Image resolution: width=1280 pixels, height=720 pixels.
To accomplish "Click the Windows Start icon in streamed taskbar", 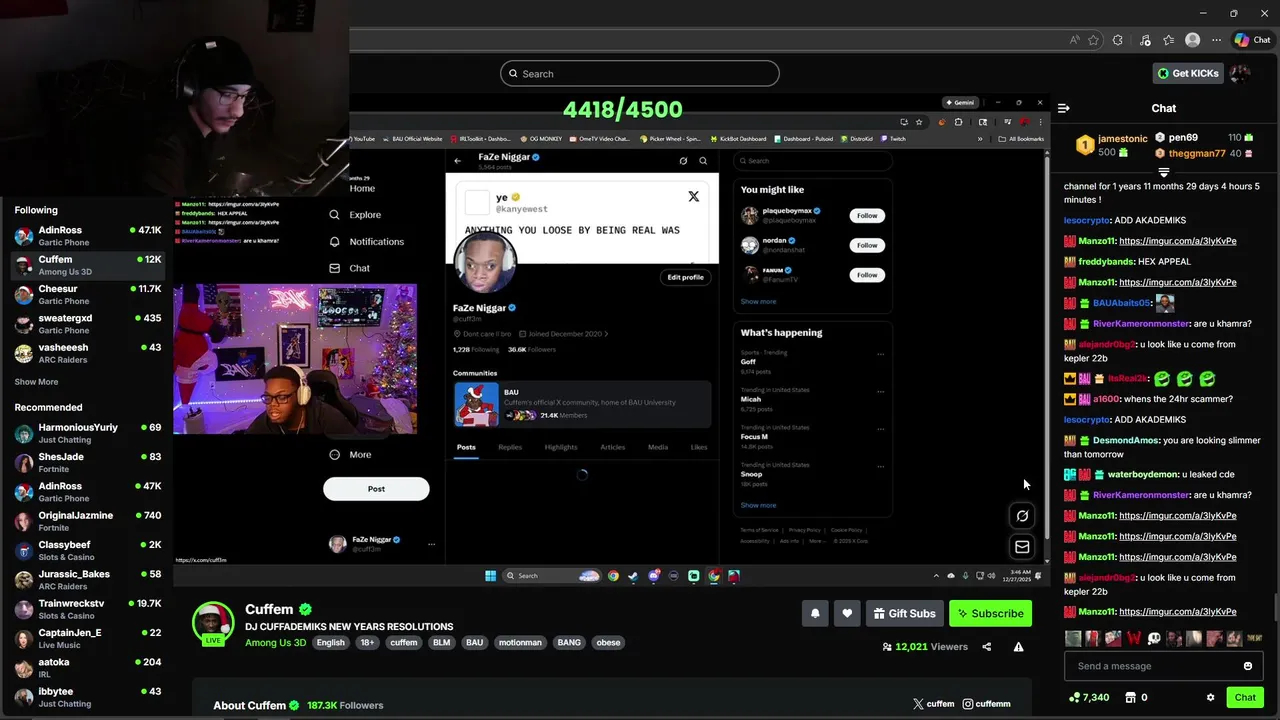I will pos(490,576).
